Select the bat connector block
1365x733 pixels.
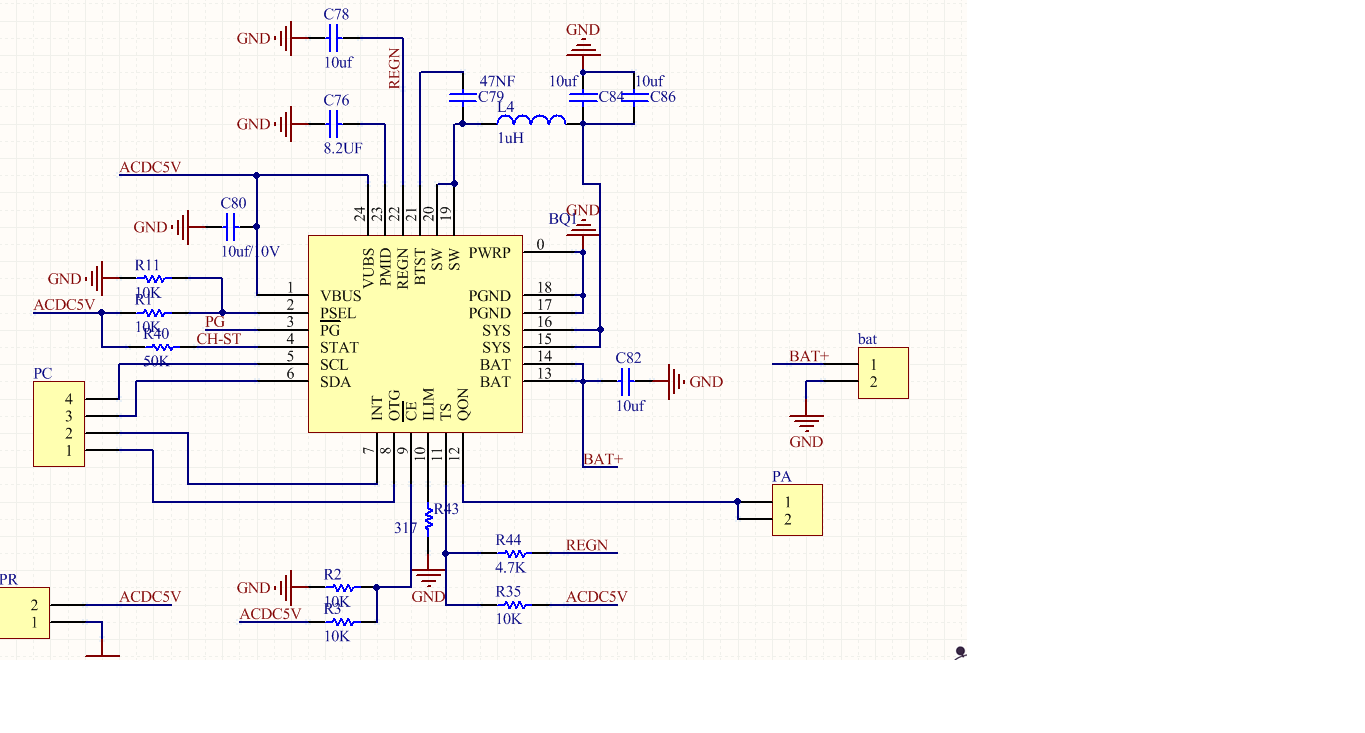pos(883,373)
